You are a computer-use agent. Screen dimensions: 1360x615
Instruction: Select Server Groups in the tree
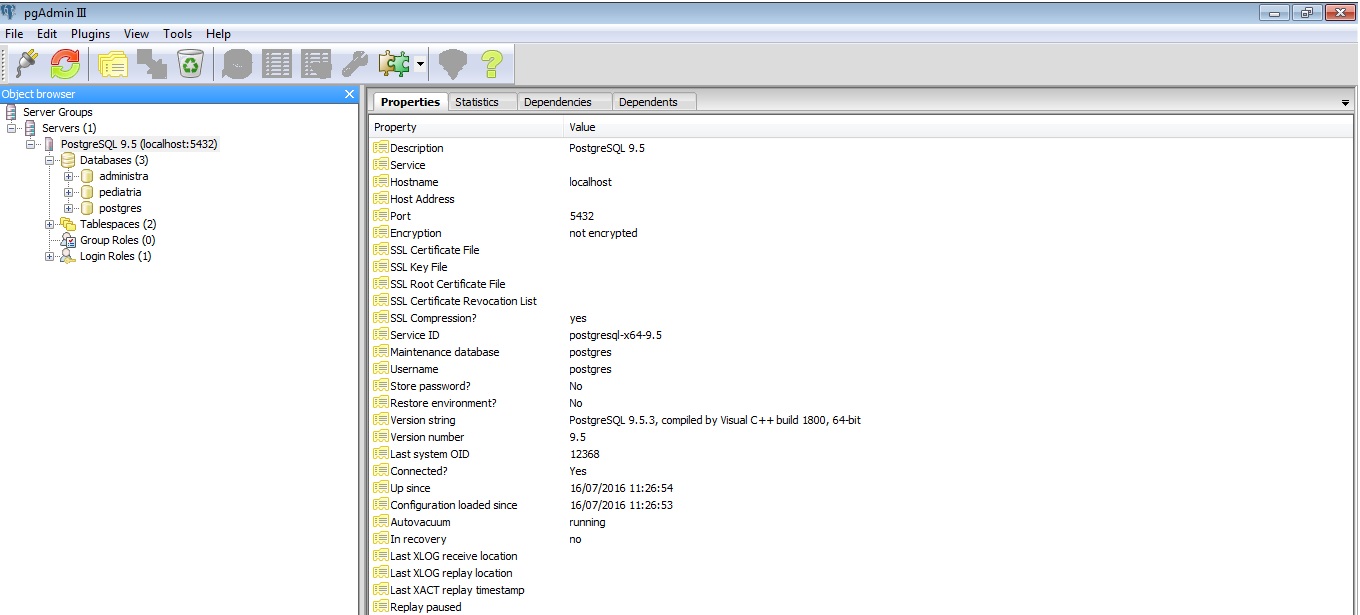(58, 112)
